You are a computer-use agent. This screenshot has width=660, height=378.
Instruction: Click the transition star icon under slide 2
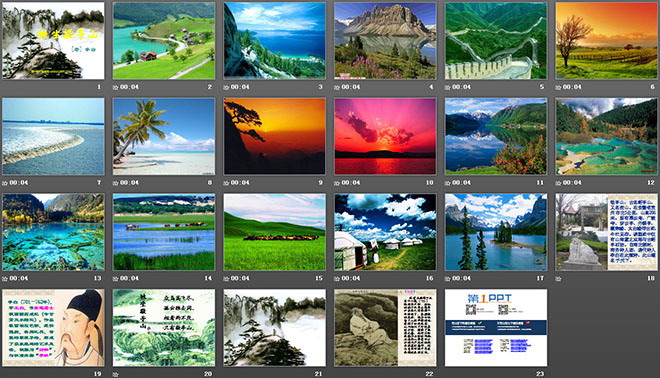point(115,87)
